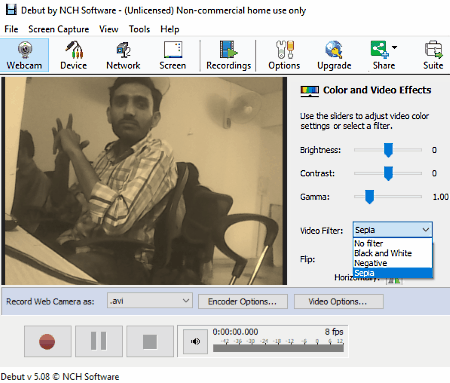Open the record format dropdown (.avi)

click(150, 301)
